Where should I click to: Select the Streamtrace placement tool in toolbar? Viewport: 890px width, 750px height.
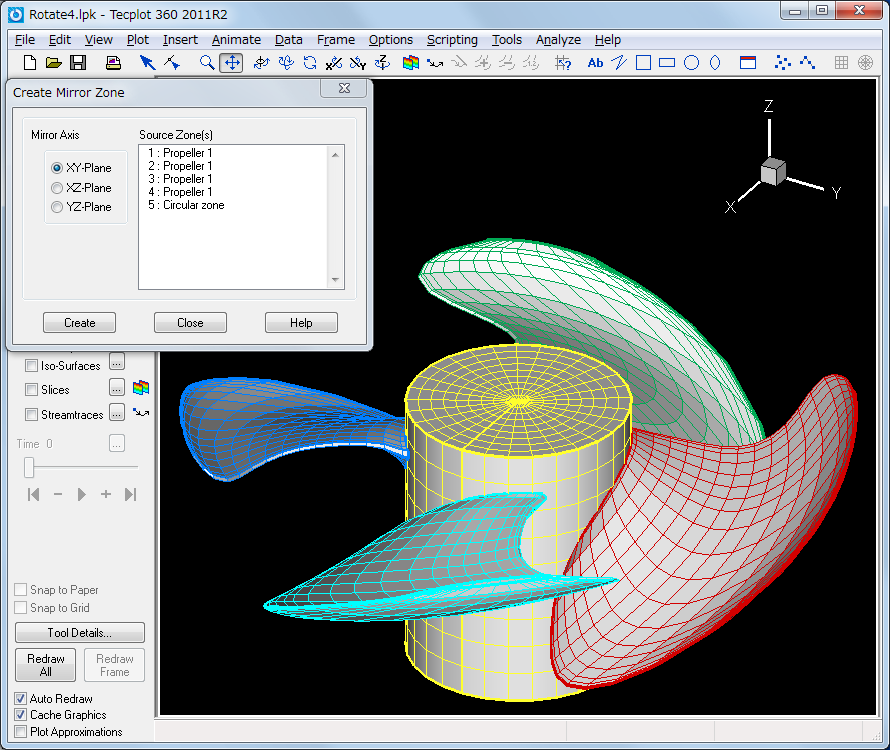point(435,63)
